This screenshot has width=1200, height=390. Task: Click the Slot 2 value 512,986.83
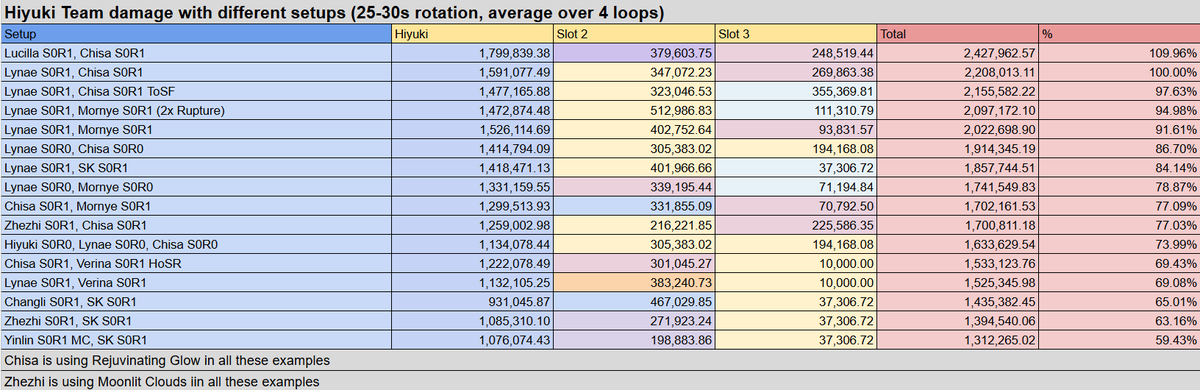click(634, 111)
